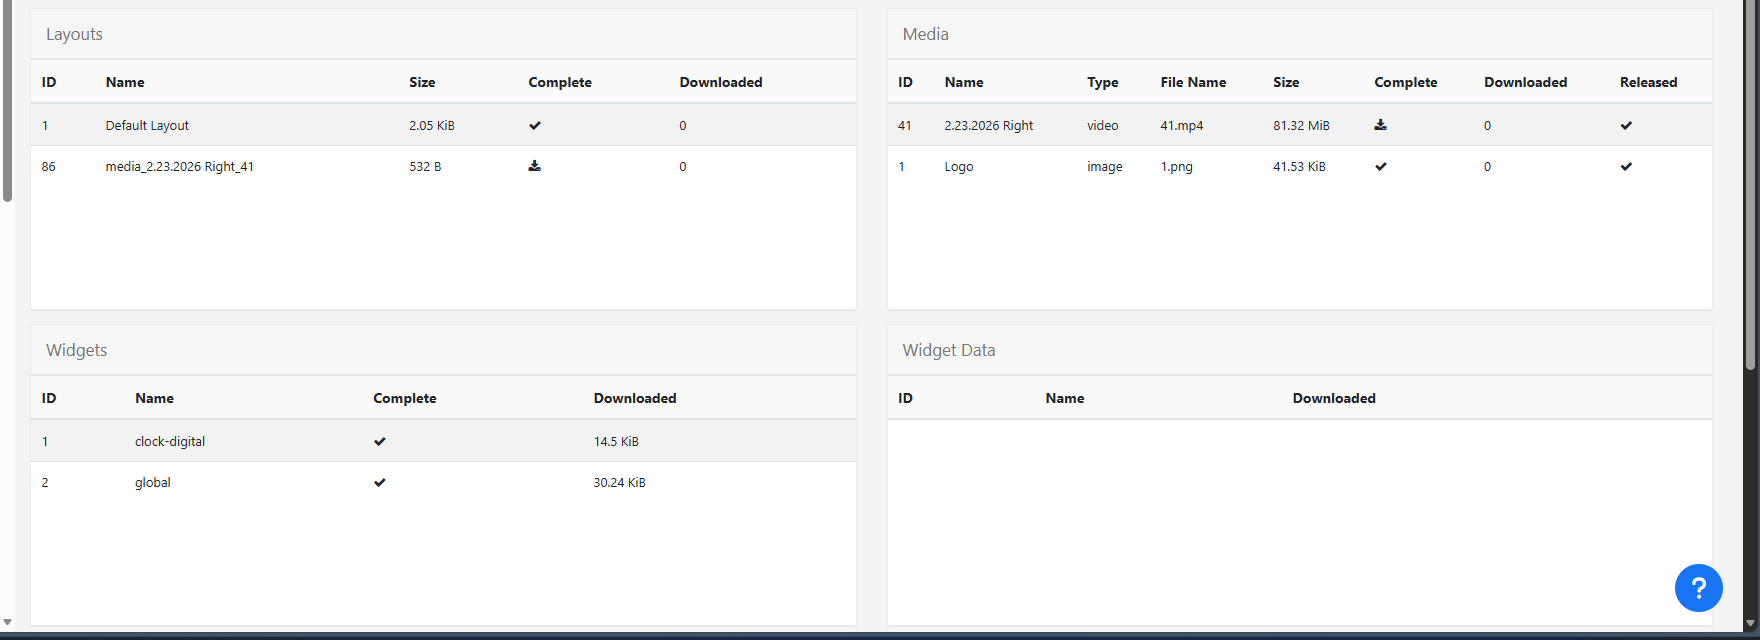This screenshot has width=1760, height=640.
Task: Click the Released column header
Action: pos(1648,82)
